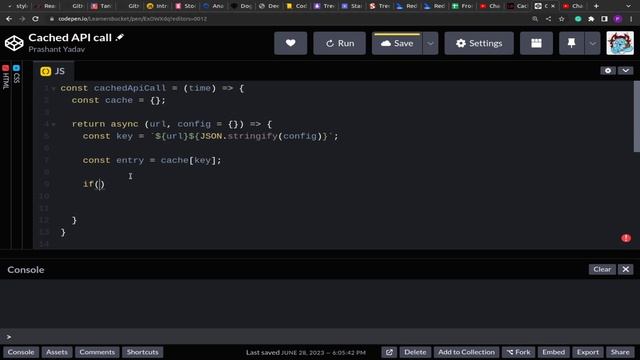
Task: Close the active CodePen browser tab
Action: pyautogui.click(x=553, y=6)
